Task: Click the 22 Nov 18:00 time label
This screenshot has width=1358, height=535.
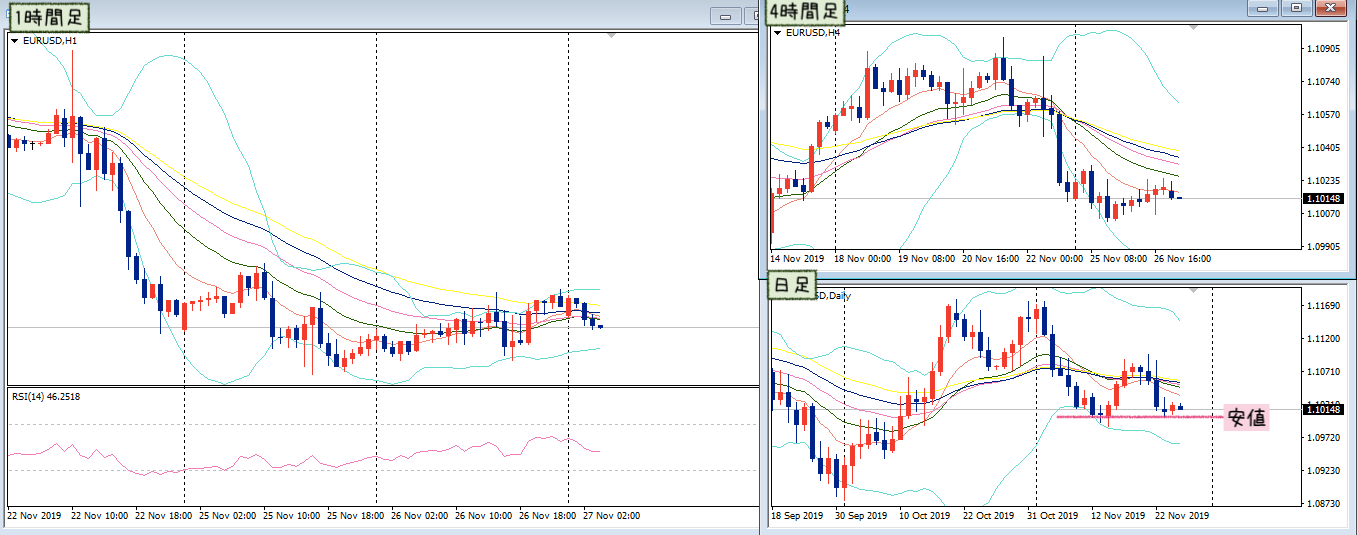Action: [x=164, y=516]
